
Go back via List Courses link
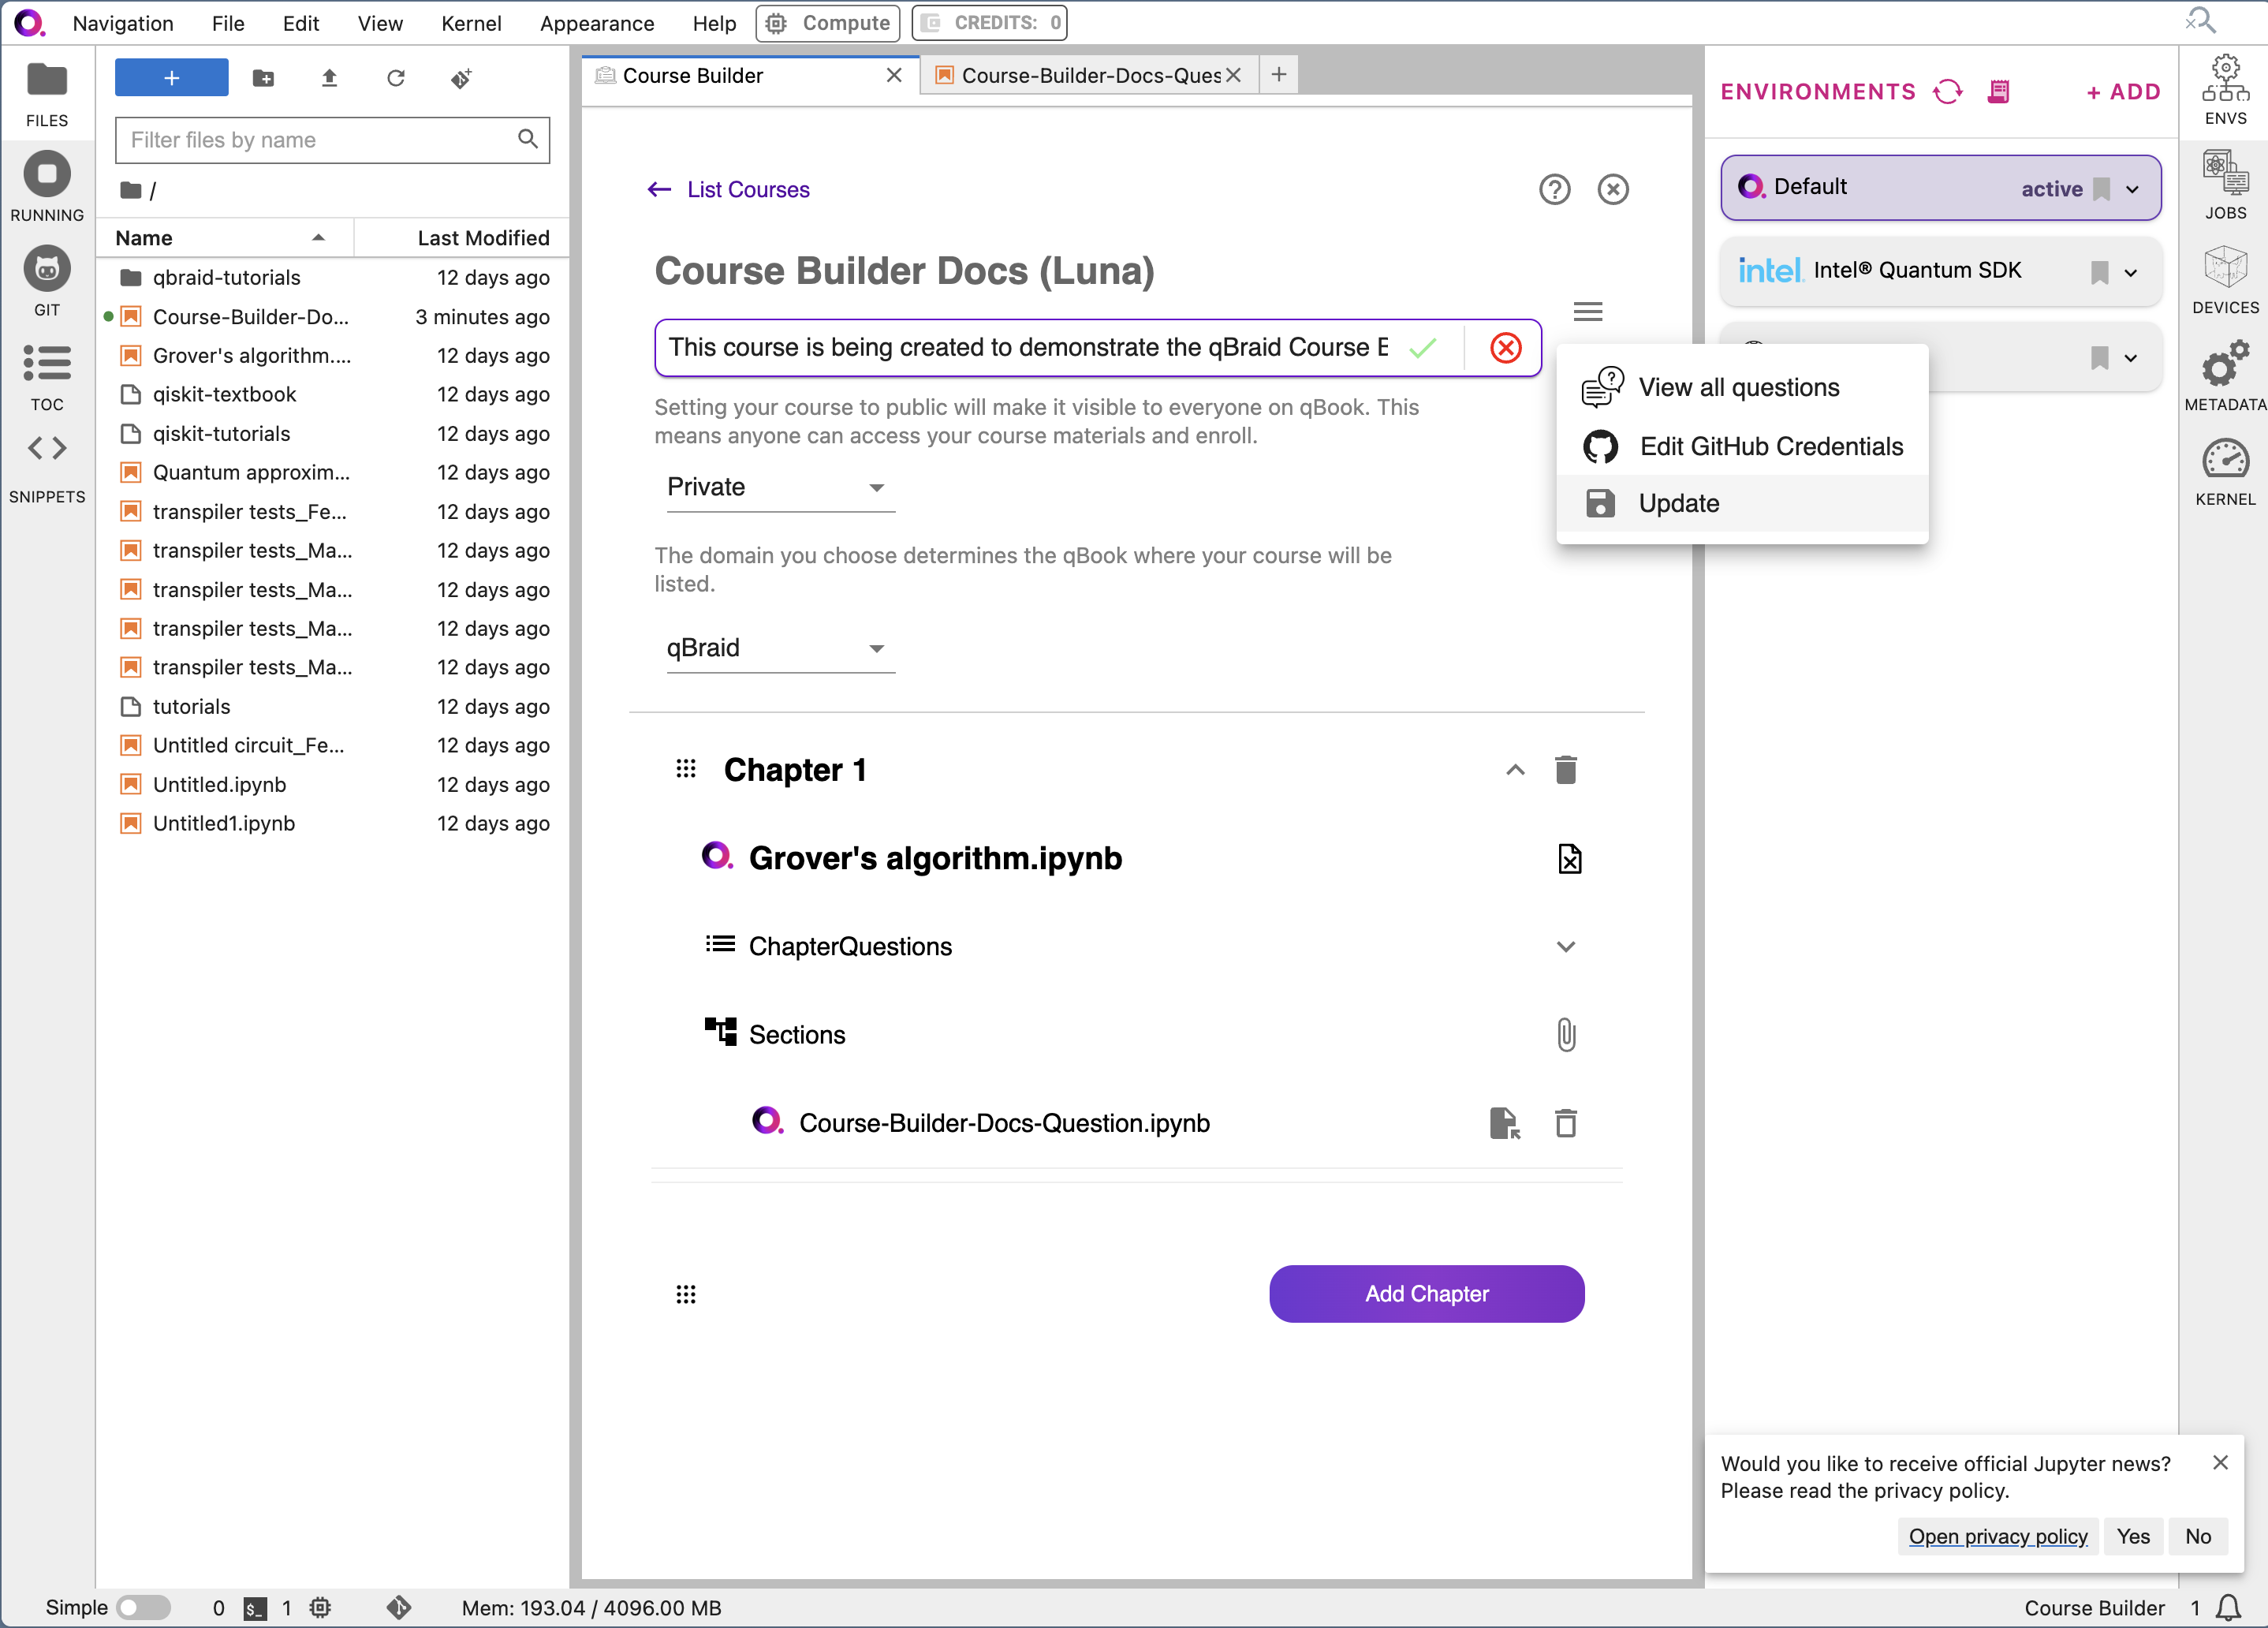(729, 190)
